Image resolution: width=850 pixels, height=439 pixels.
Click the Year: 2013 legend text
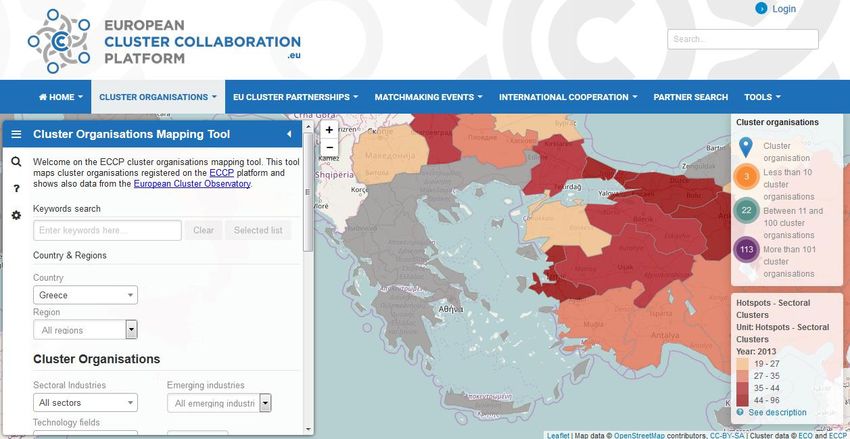click(x=756, y=351)
